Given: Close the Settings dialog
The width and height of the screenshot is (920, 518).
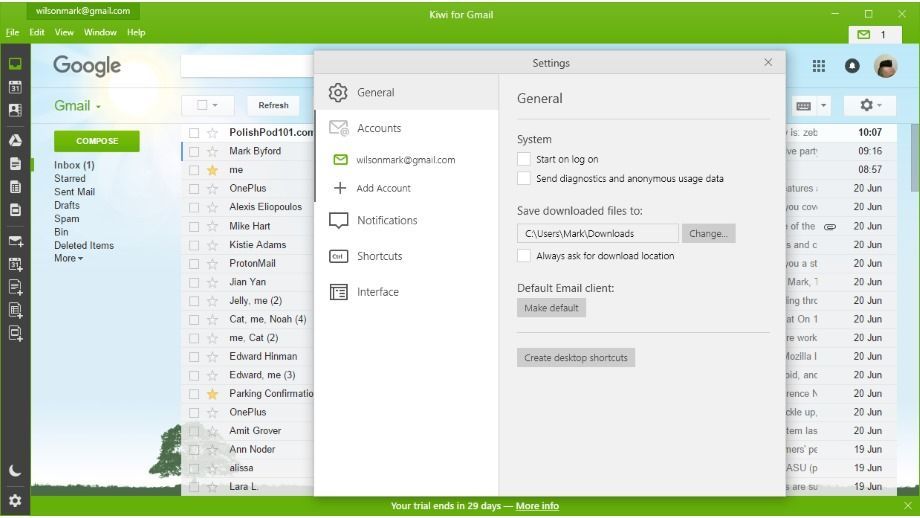Looking at the screenshot, I should click(x=768, y=62).
